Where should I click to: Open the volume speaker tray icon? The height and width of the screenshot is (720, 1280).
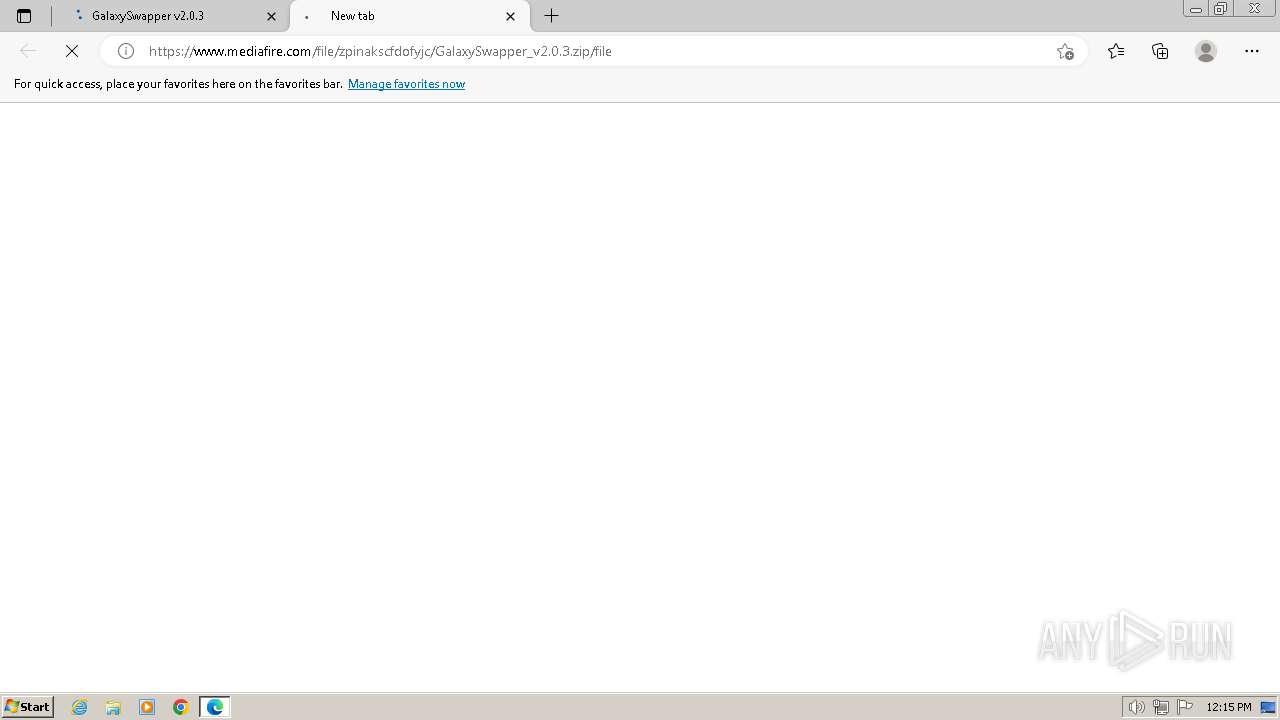[1136, 707]
